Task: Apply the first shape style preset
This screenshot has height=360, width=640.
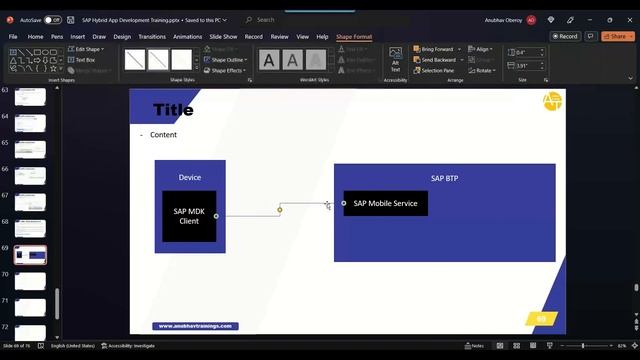Action: coord(135,60)
